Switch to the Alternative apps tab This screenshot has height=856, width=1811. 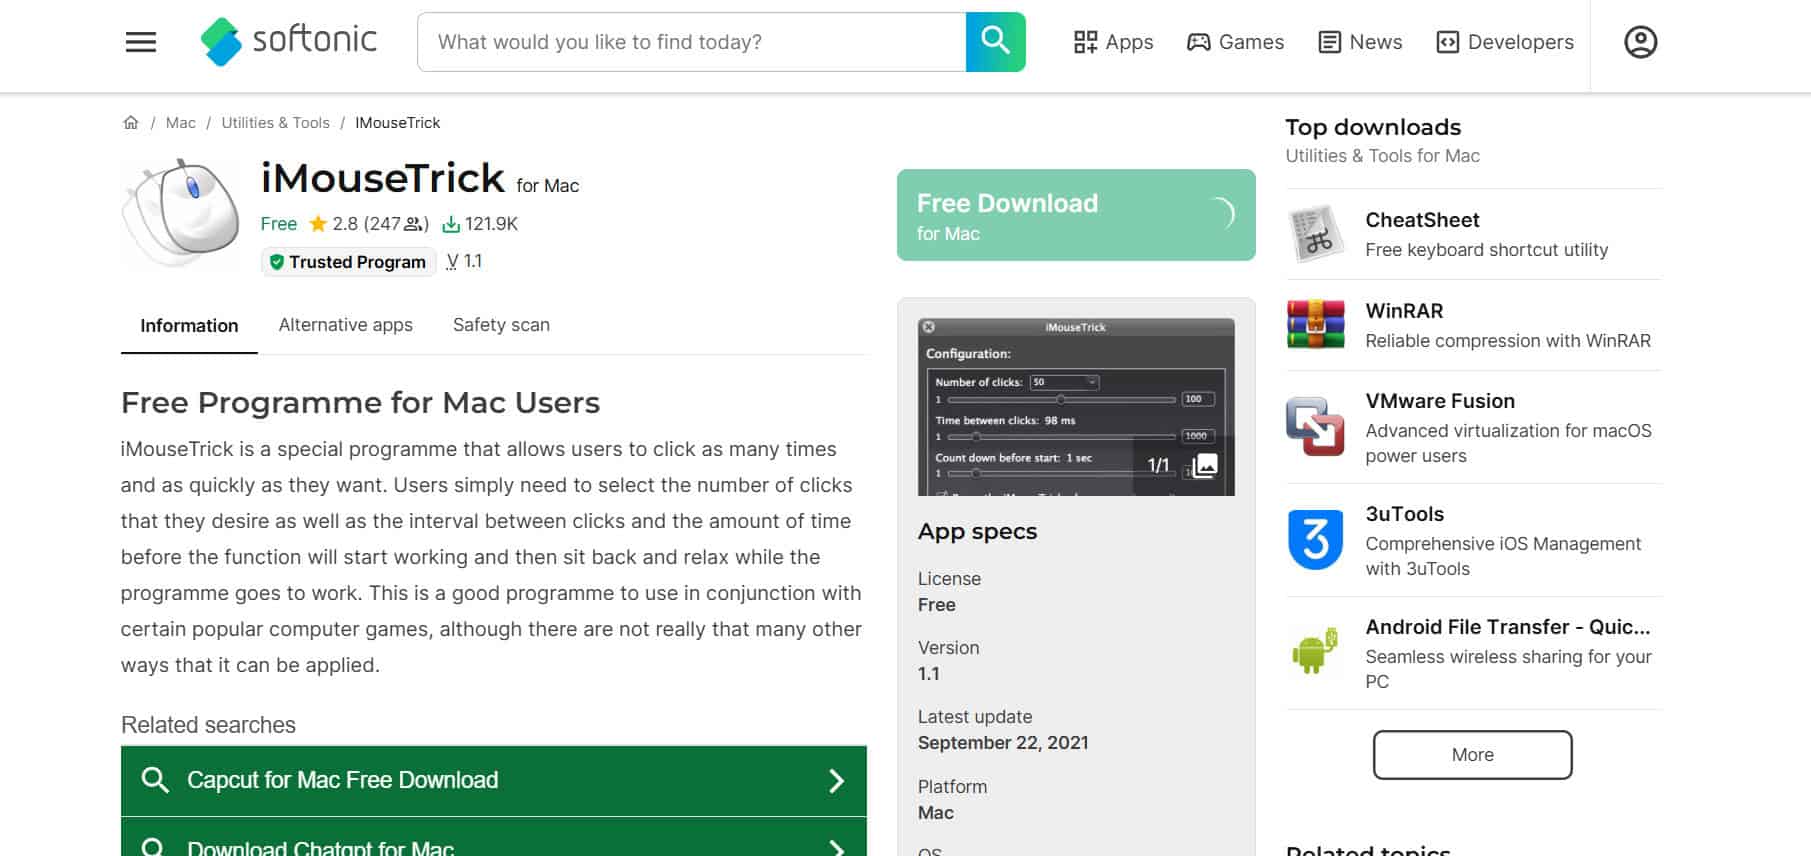(x=345, y=325)
